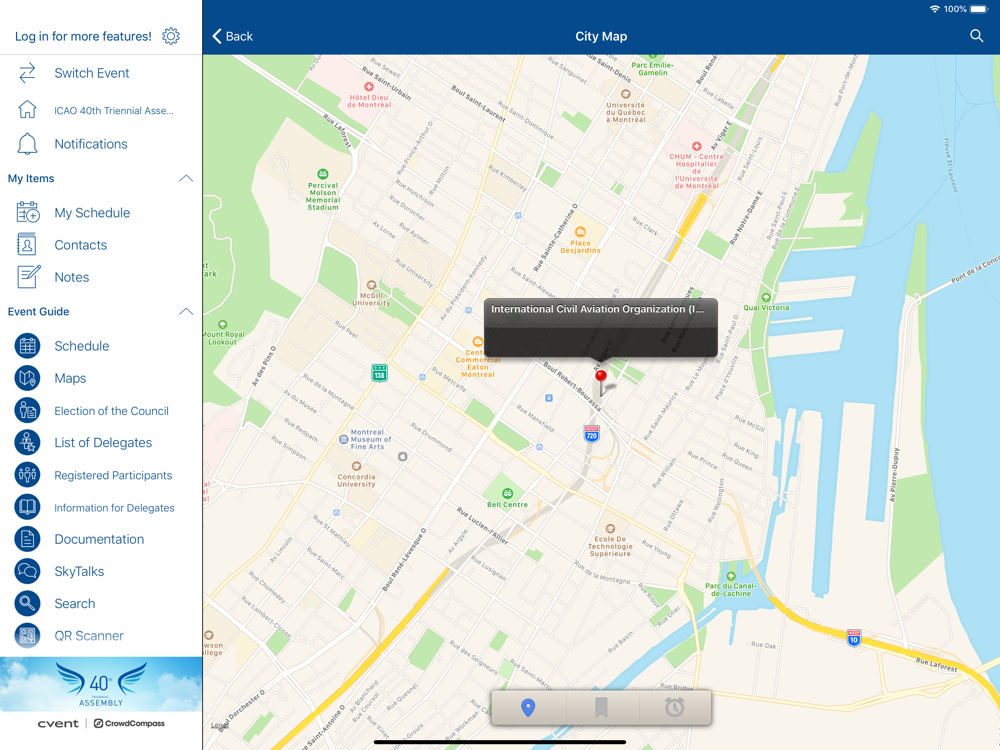This screenshot has width=1000, height=750.
Task: Tap the Registered Participants icon
Action: click(x=27, y=475)
